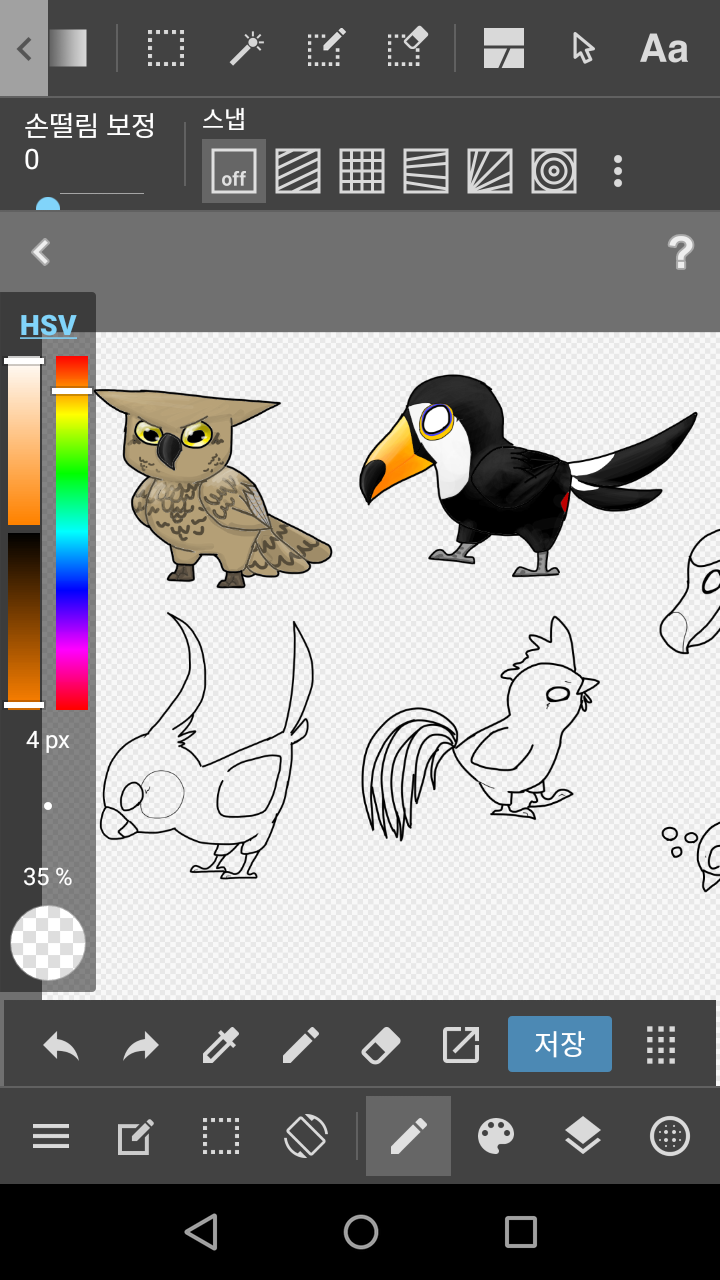Adjust the rainbow hue bar
This screenshot has width=720, height=1280.
pos(72,532)
